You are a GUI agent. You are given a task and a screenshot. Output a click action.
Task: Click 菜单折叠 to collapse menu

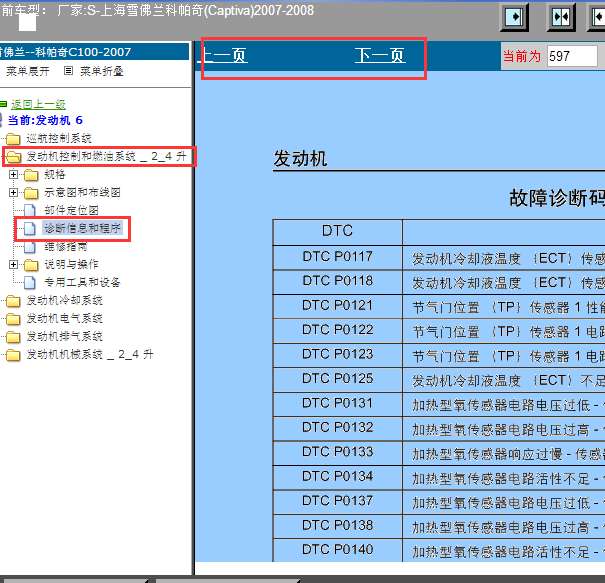[101, 71]
